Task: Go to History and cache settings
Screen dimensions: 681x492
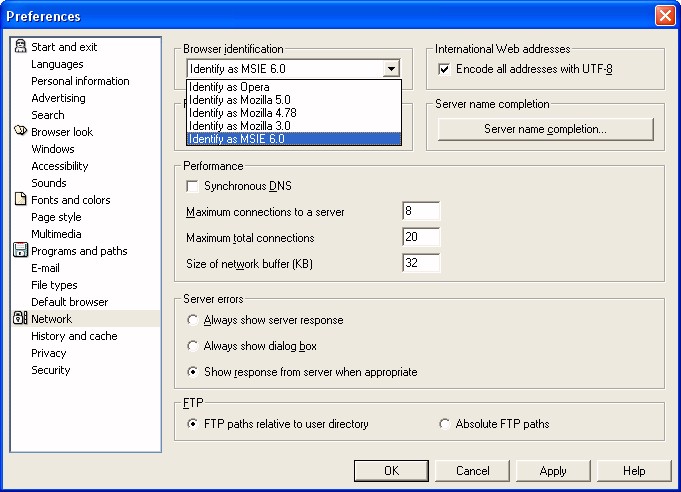Action: tap(73, 336)
